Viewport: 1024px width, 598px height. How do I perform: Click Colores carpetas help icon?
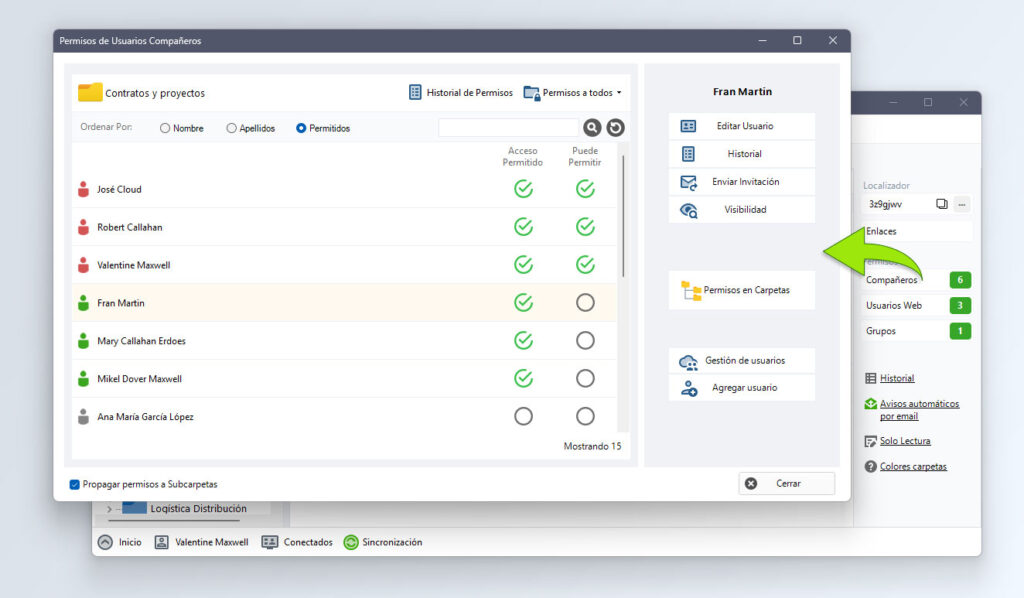[871, 467]
